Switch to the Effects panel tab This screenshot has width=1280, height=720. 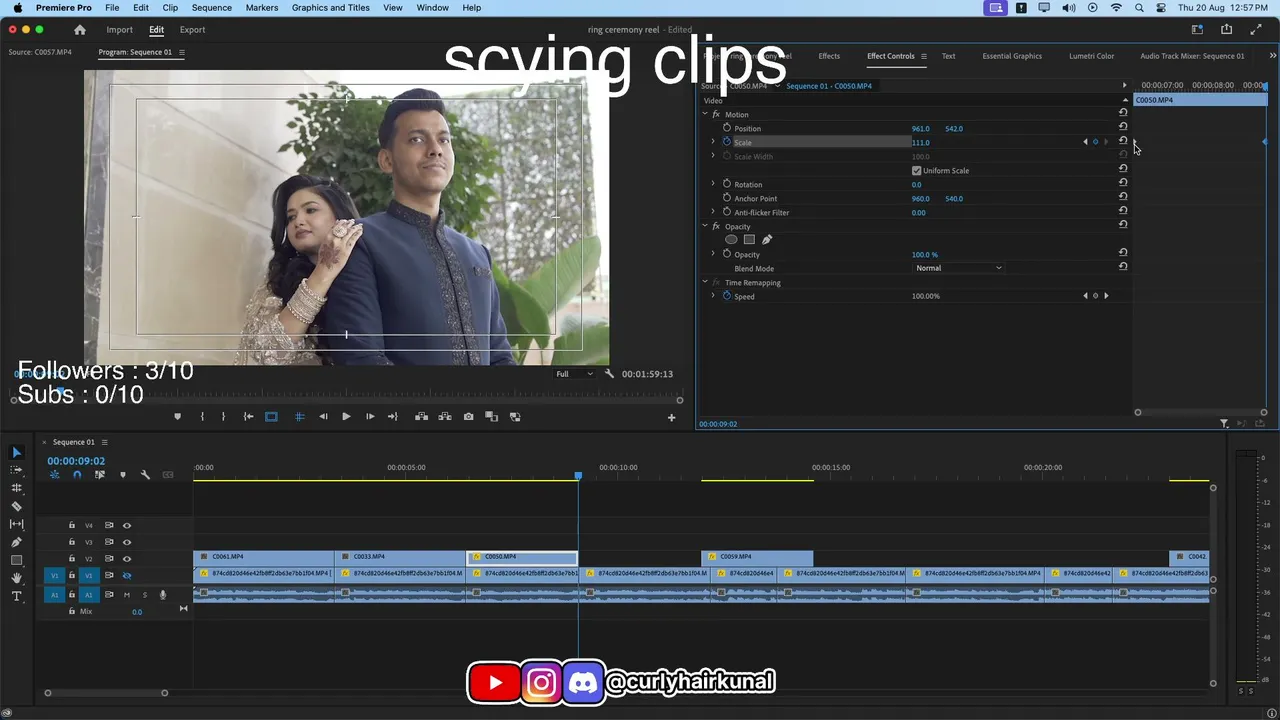[829, 56]
